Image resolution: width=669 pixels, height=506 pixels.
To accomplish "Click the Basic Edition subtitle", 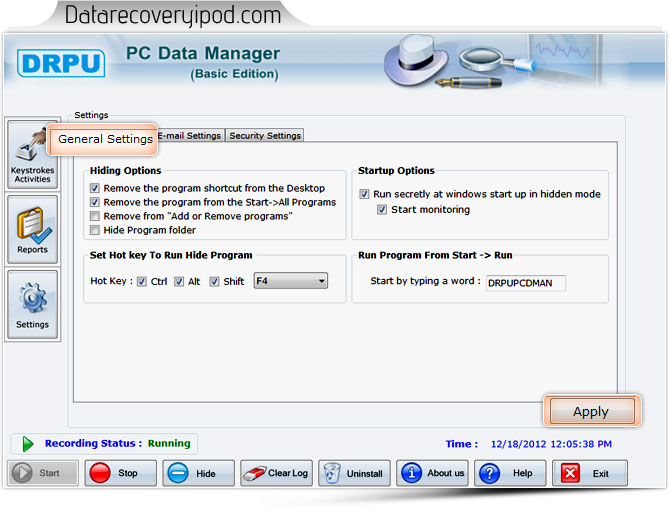I will [x=234, y=74].
